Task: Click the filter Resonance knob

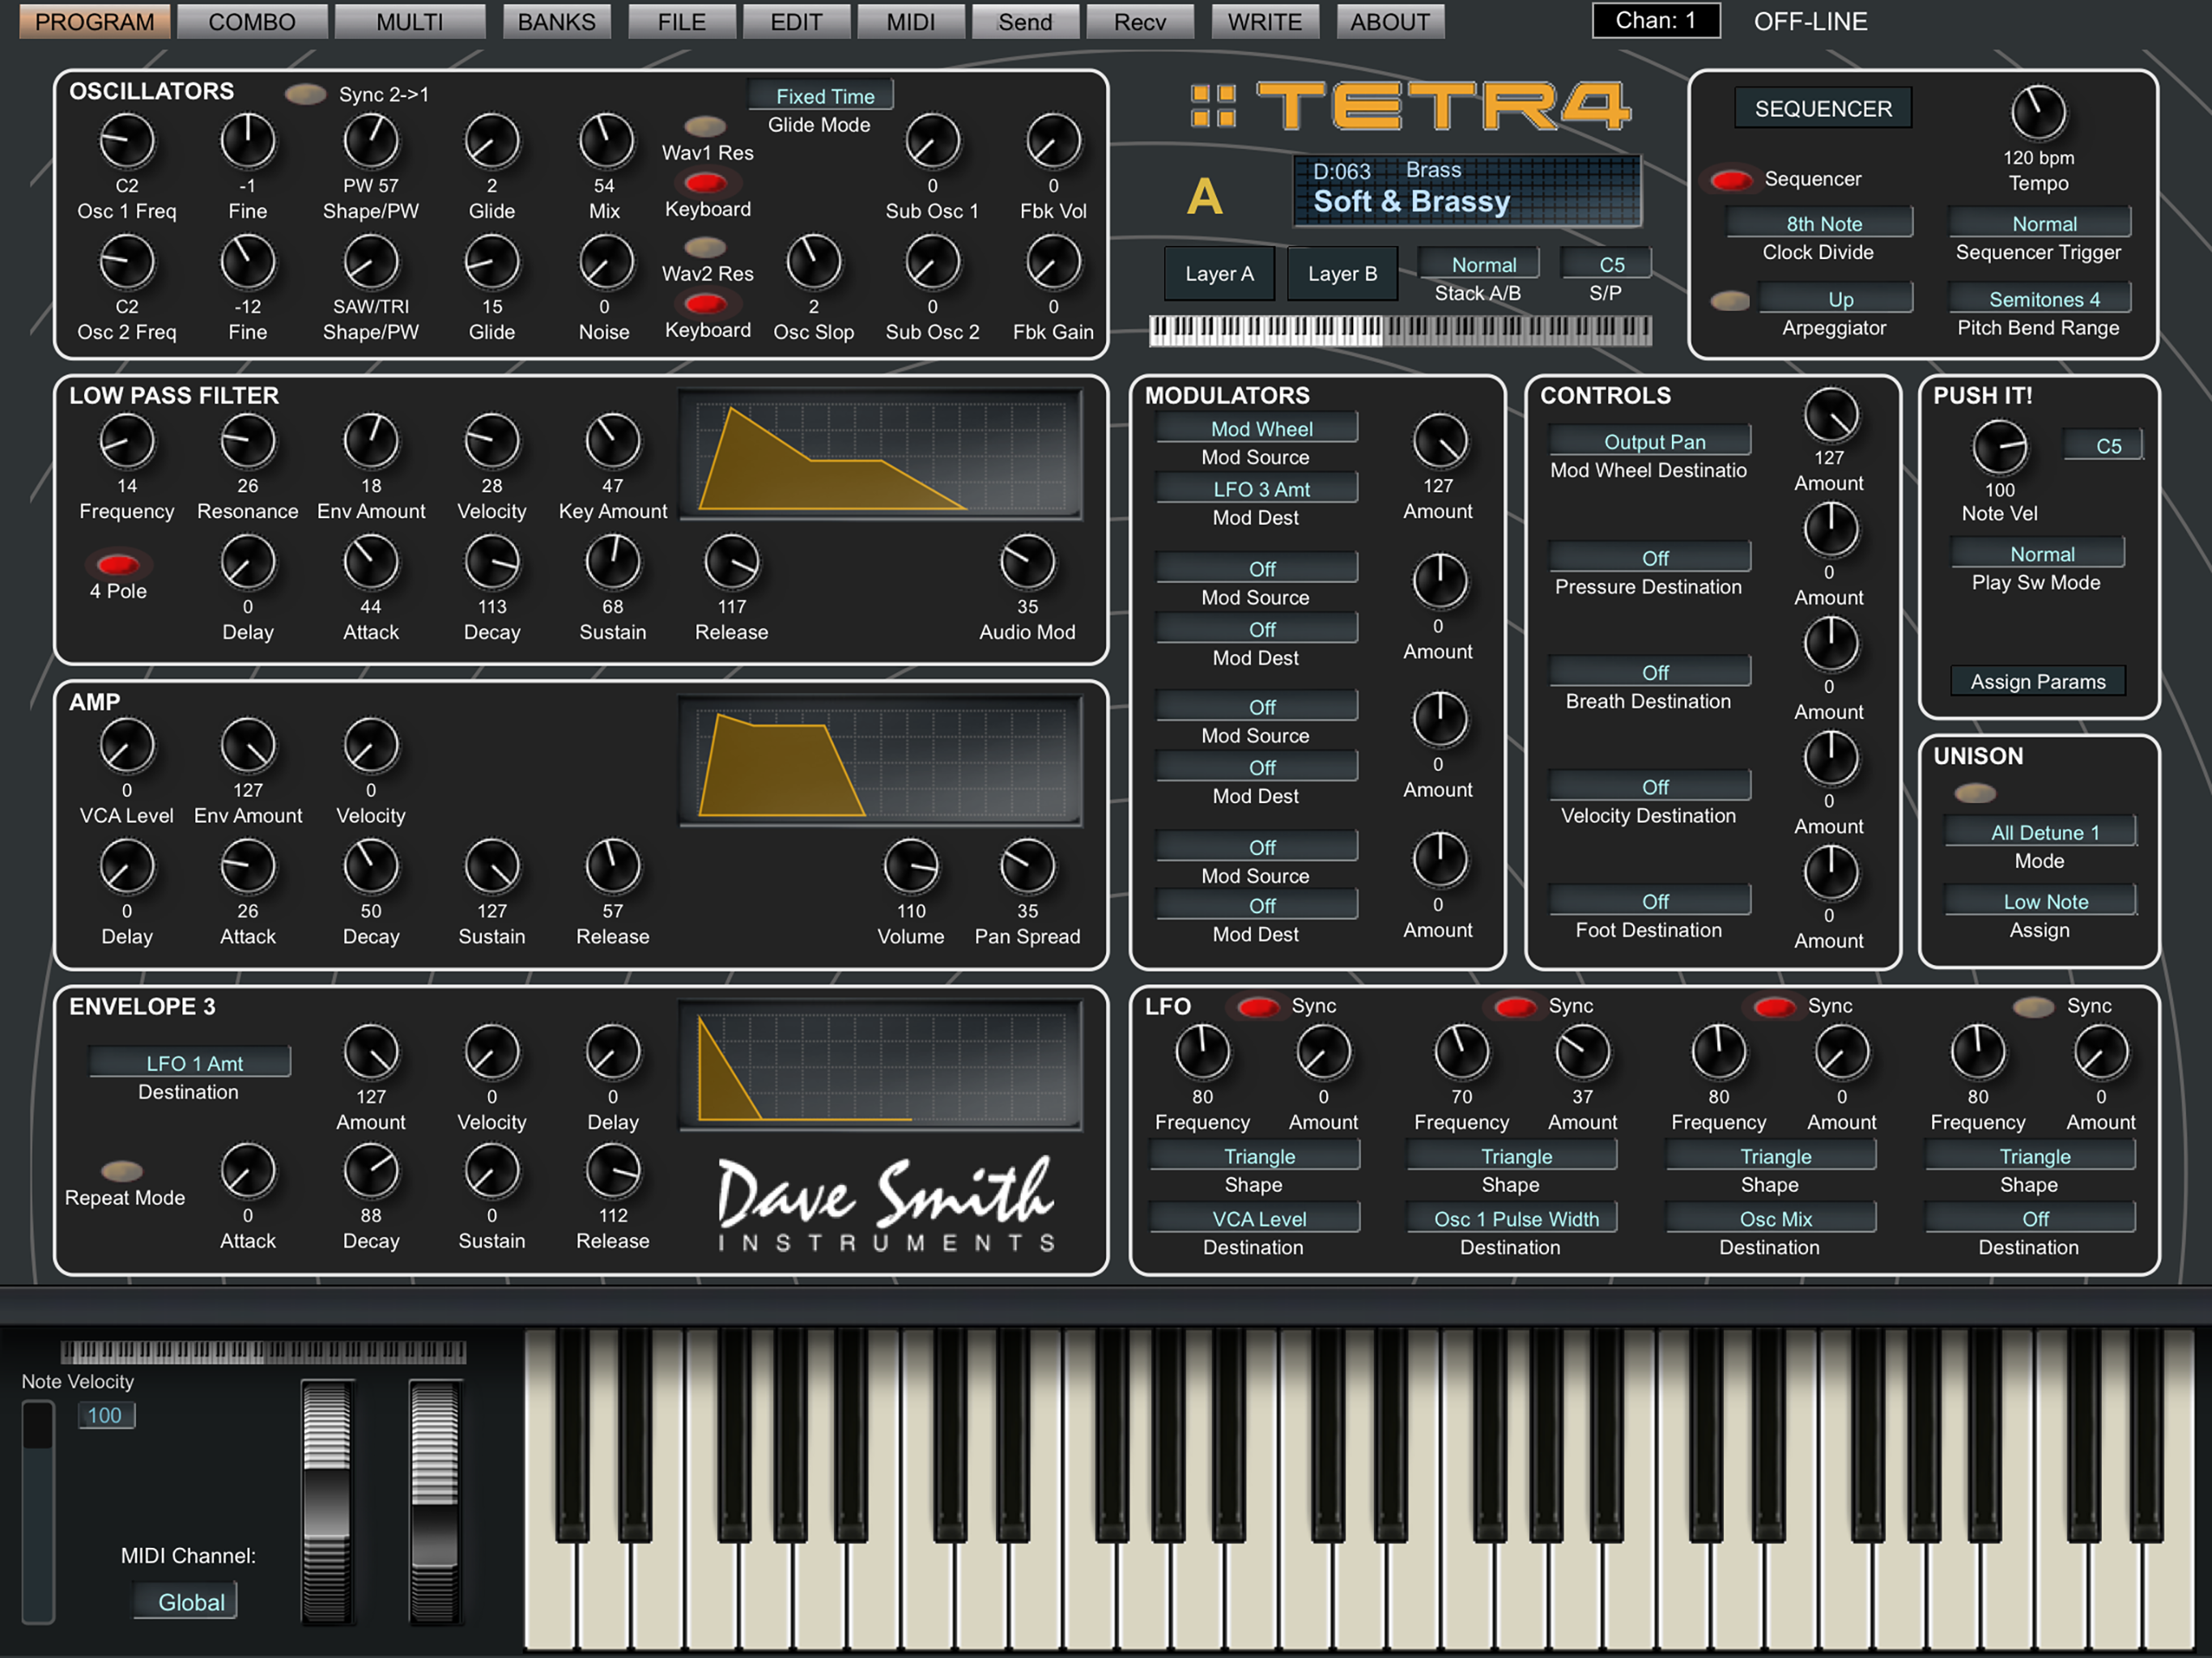Action: 247,442
